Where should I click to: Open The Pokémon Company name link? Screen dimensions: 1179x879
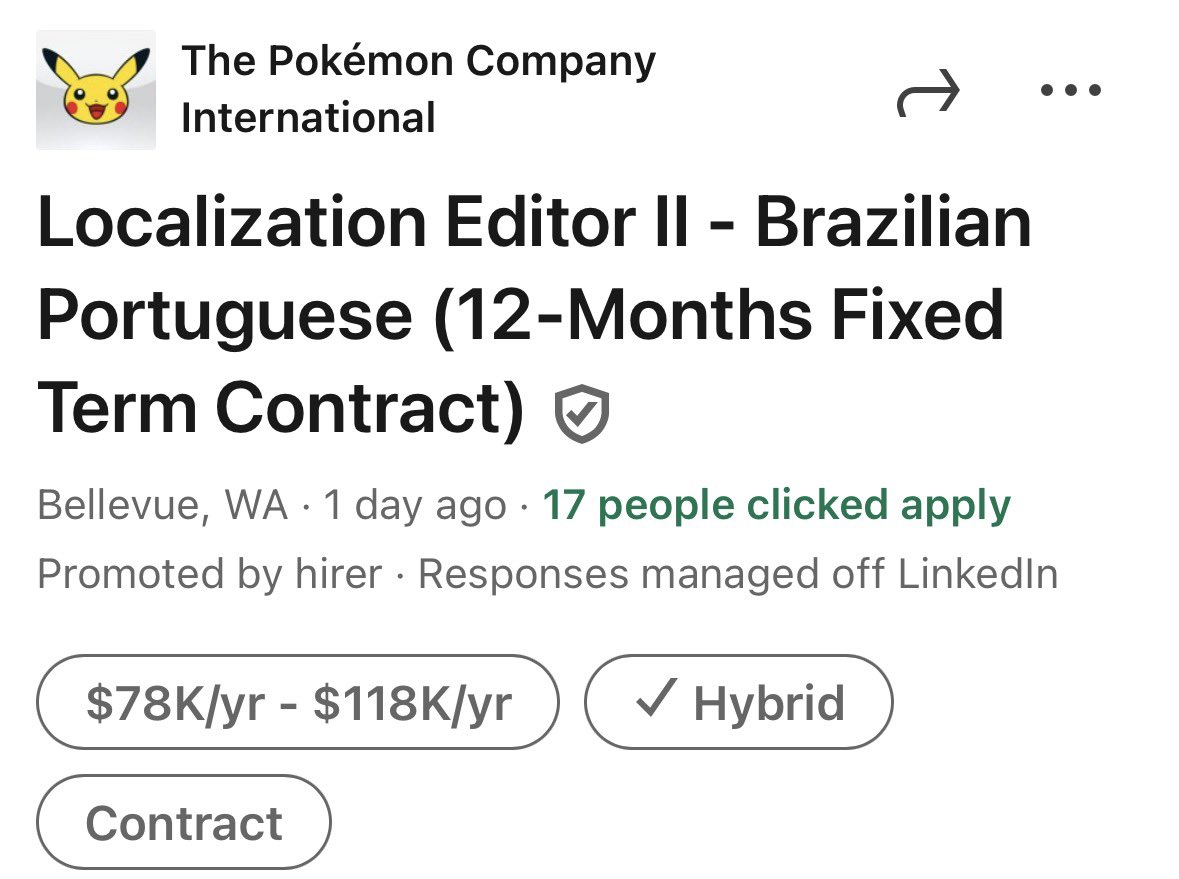[418, 62]
